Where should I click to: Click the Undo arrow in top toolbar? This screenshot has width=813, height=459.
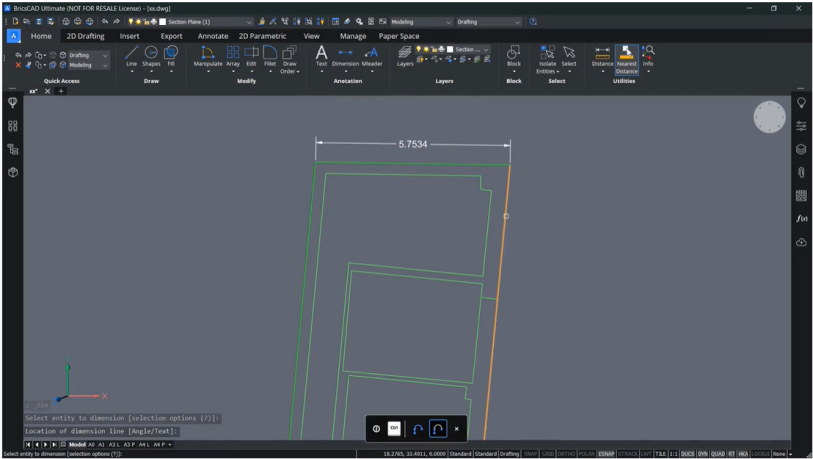pos(105,22)
